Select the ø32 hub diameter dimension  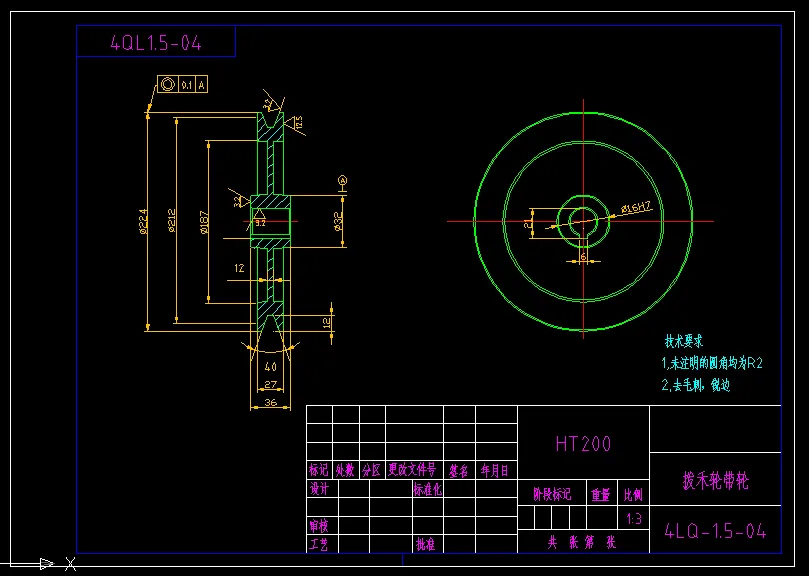338,220
